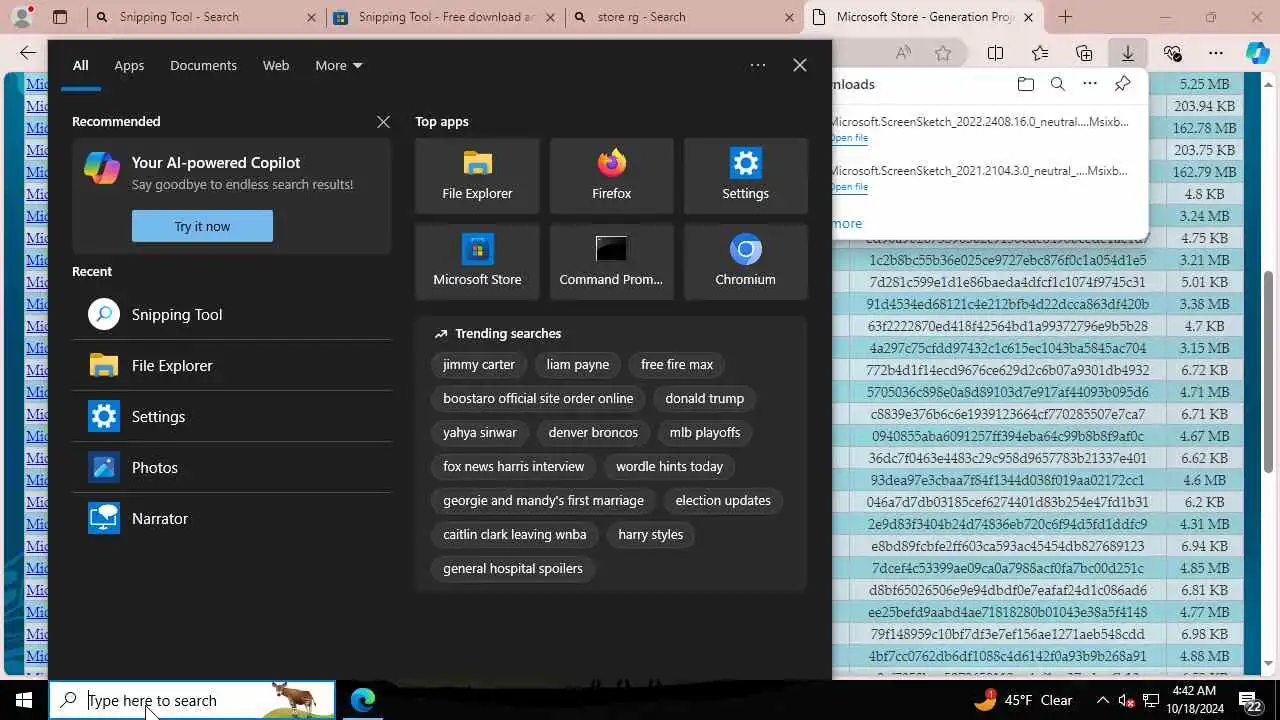
Task: Click Try it now Copilot button
Action: pos(202,226)
